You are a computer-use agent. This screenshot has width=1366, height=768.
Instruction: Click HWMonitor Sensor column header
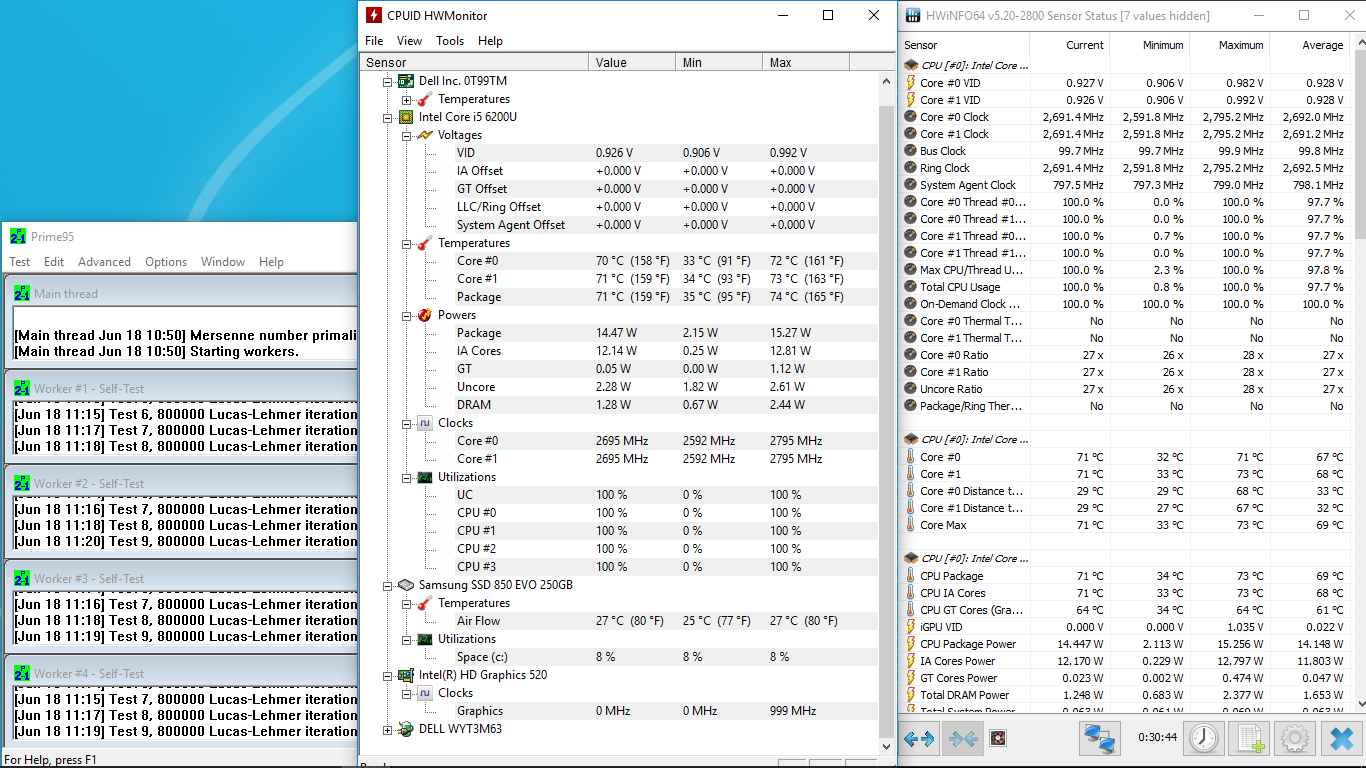(474, 62)
